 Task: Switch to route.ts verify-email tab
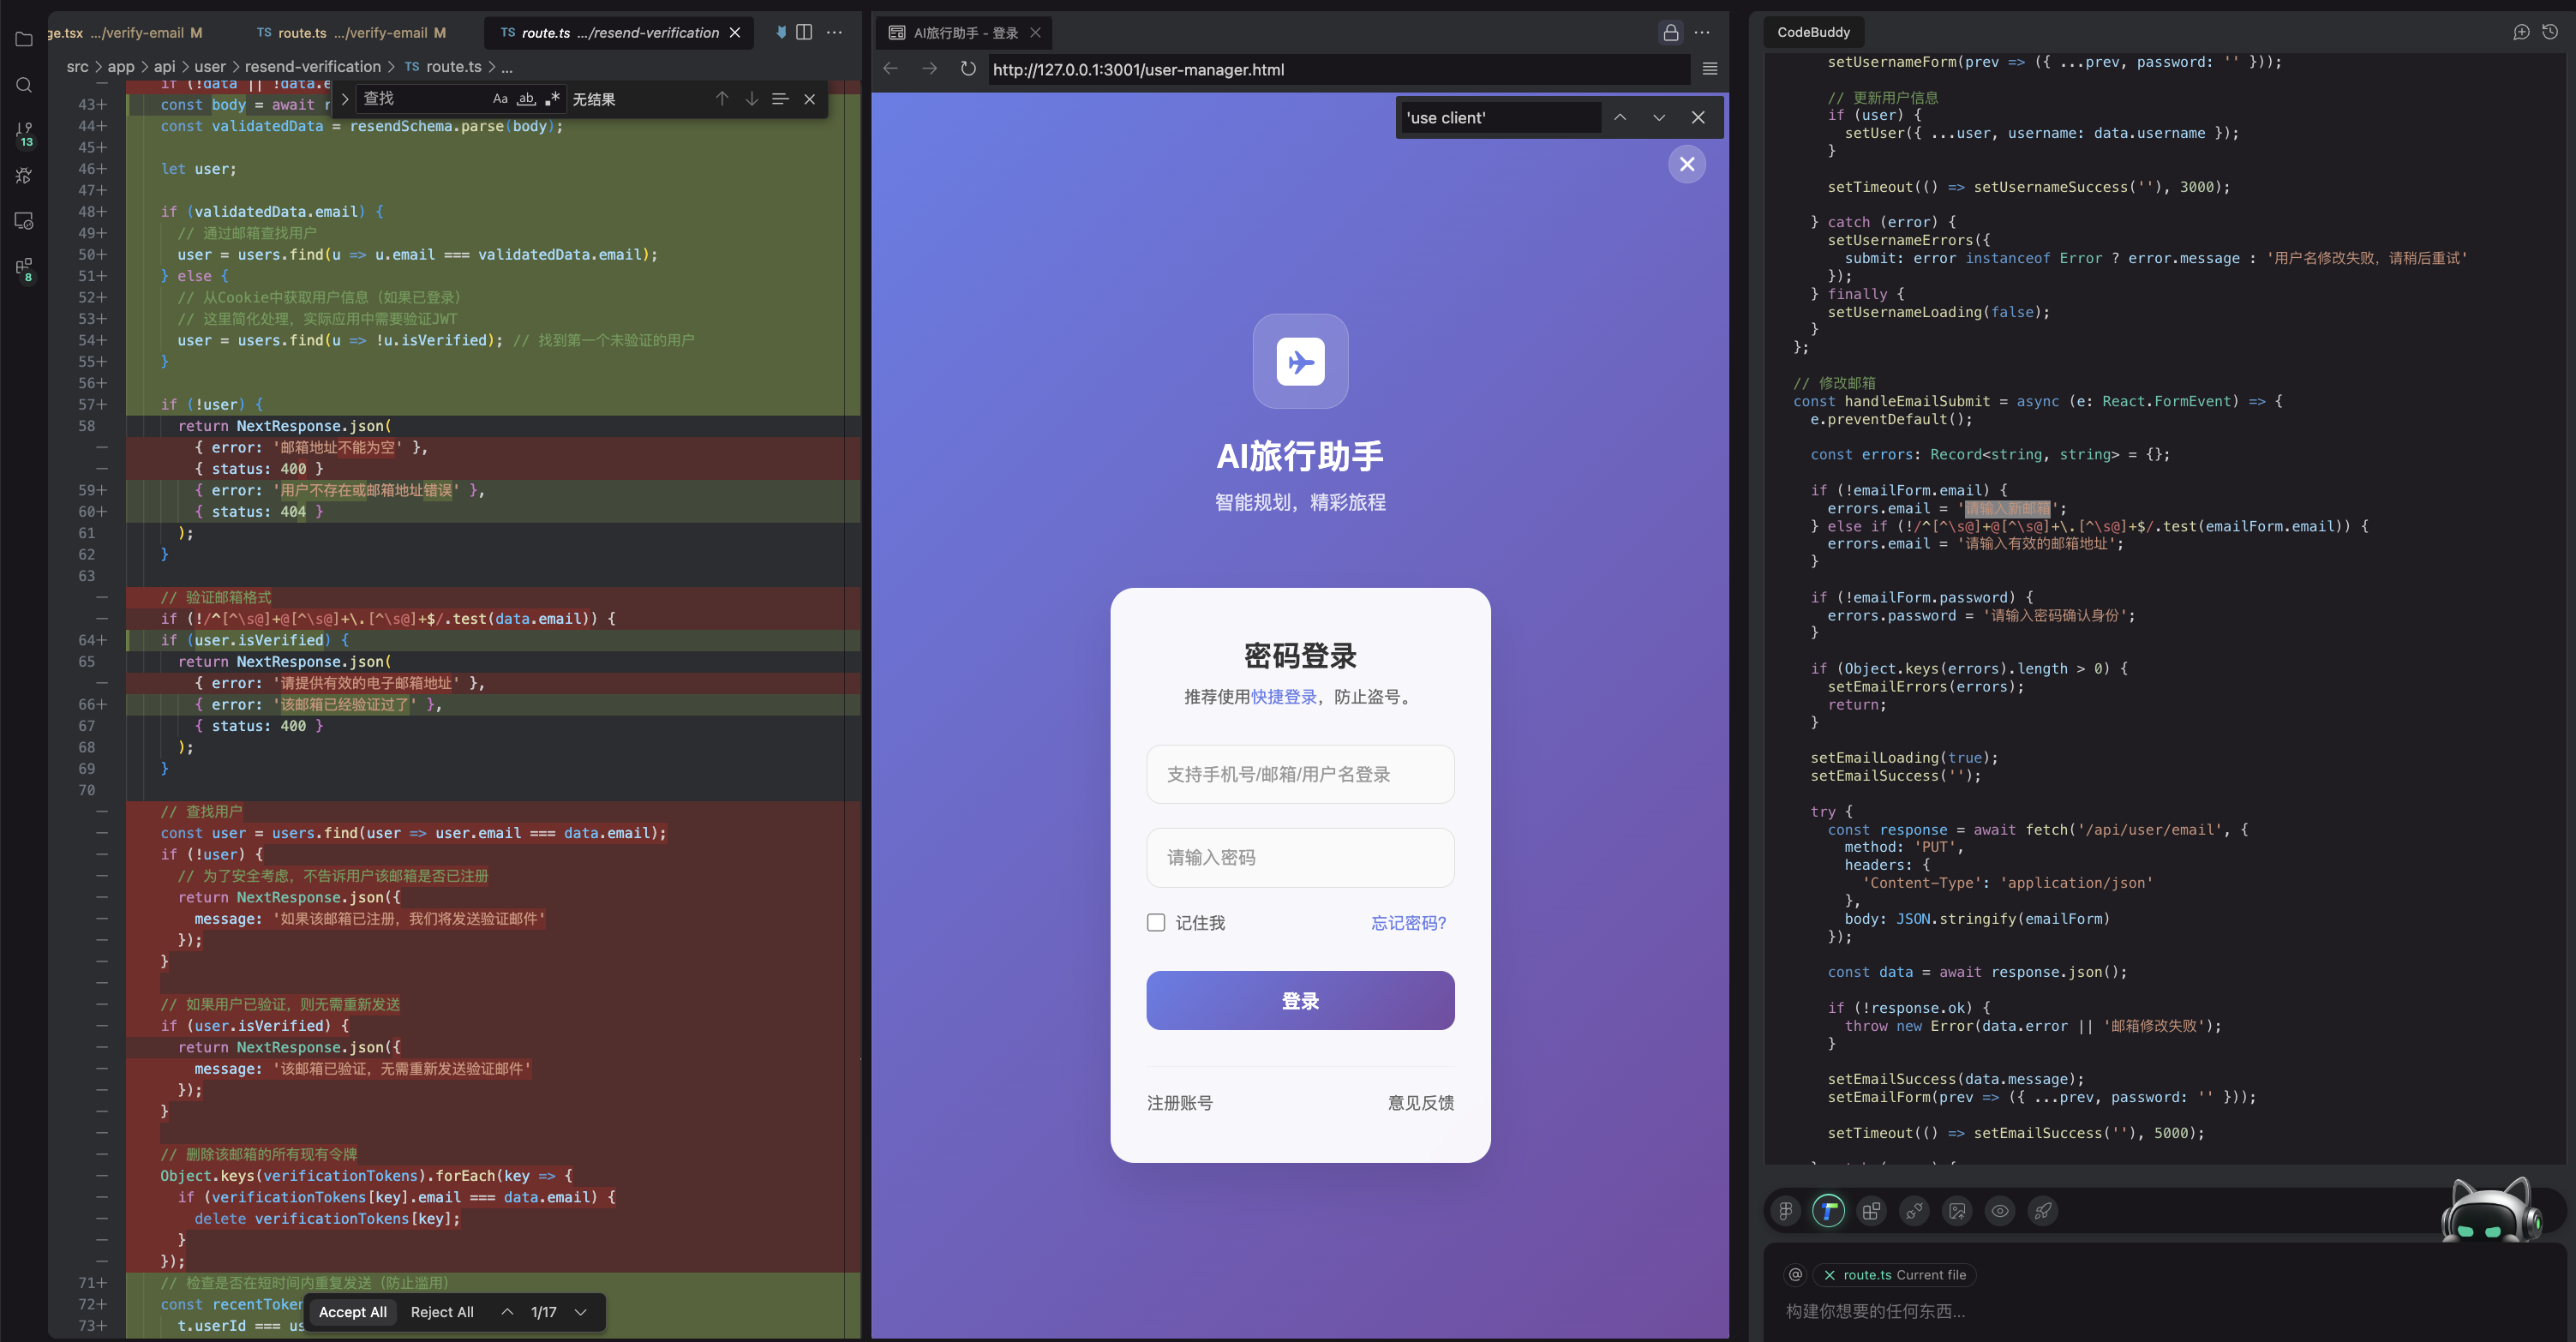pyautogui.click(x=351, y=33)
